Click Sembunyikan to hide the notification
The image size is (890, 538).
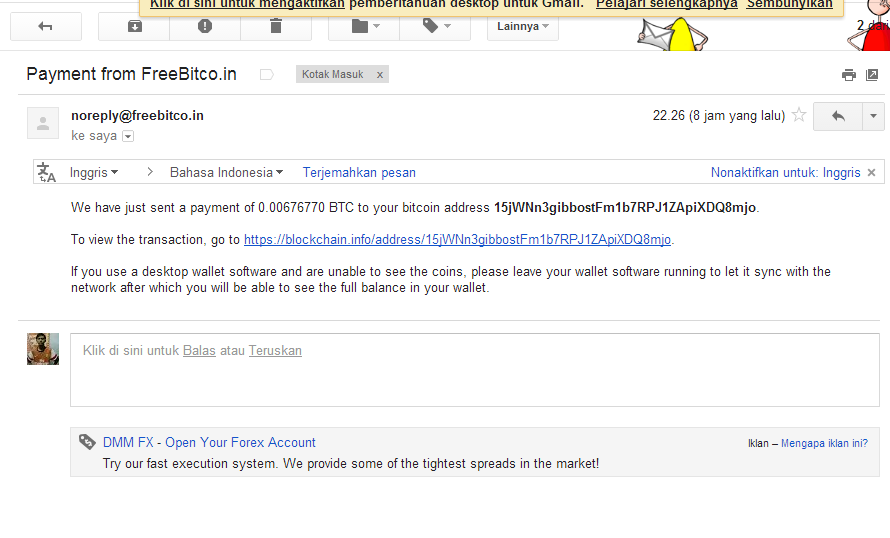pos(790,5)
